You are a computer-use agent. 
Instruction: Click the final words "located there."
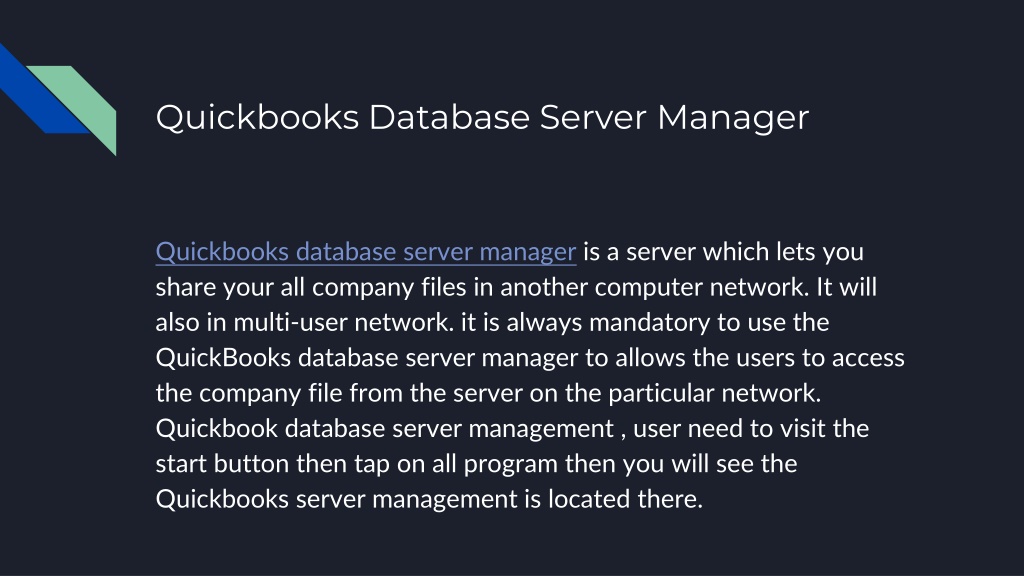pyautogui.click(x=625, y=499)
